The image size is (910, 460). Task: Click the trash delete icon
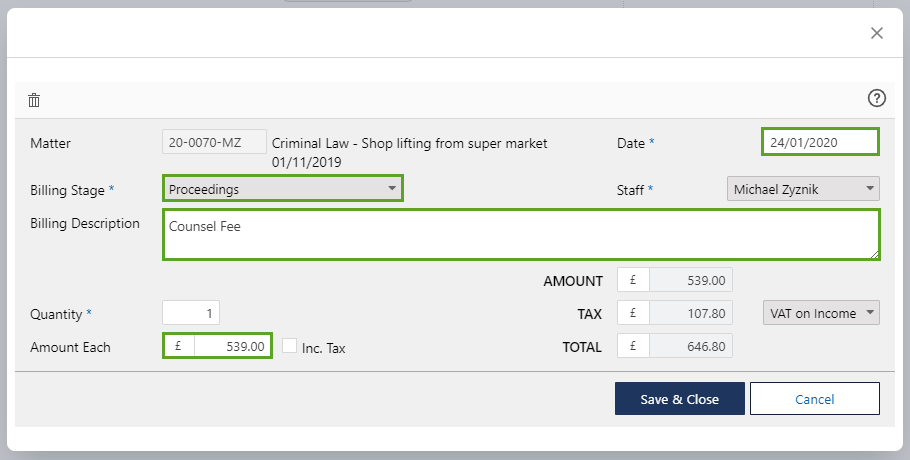tap(34, 99)
